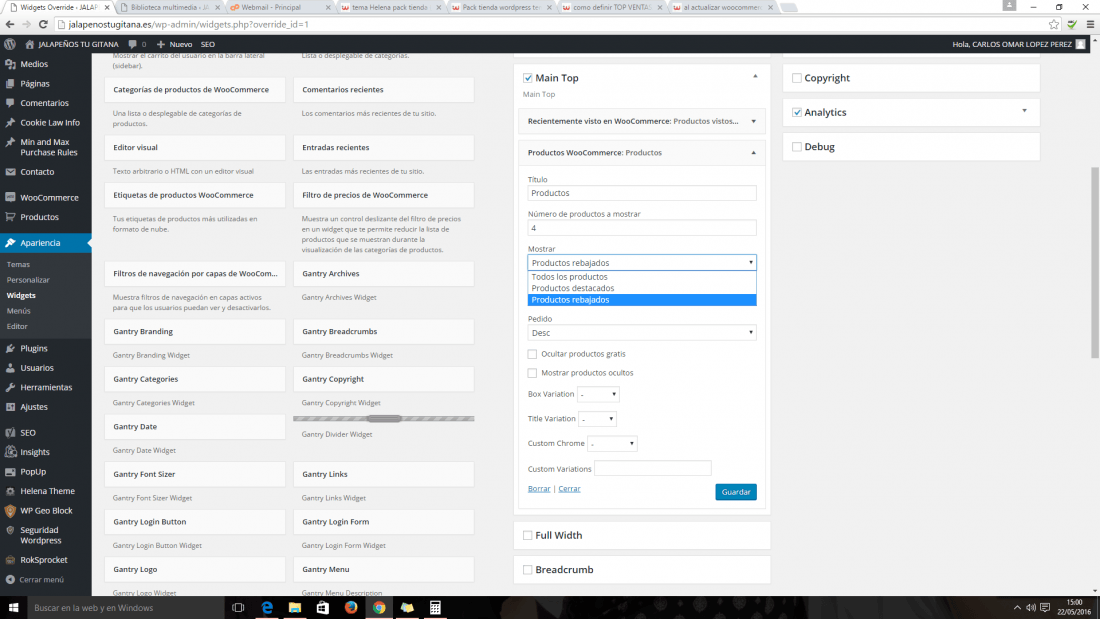1100x619 pixels.
Task: Select Todos los productos option
Action: click(642, 277)
